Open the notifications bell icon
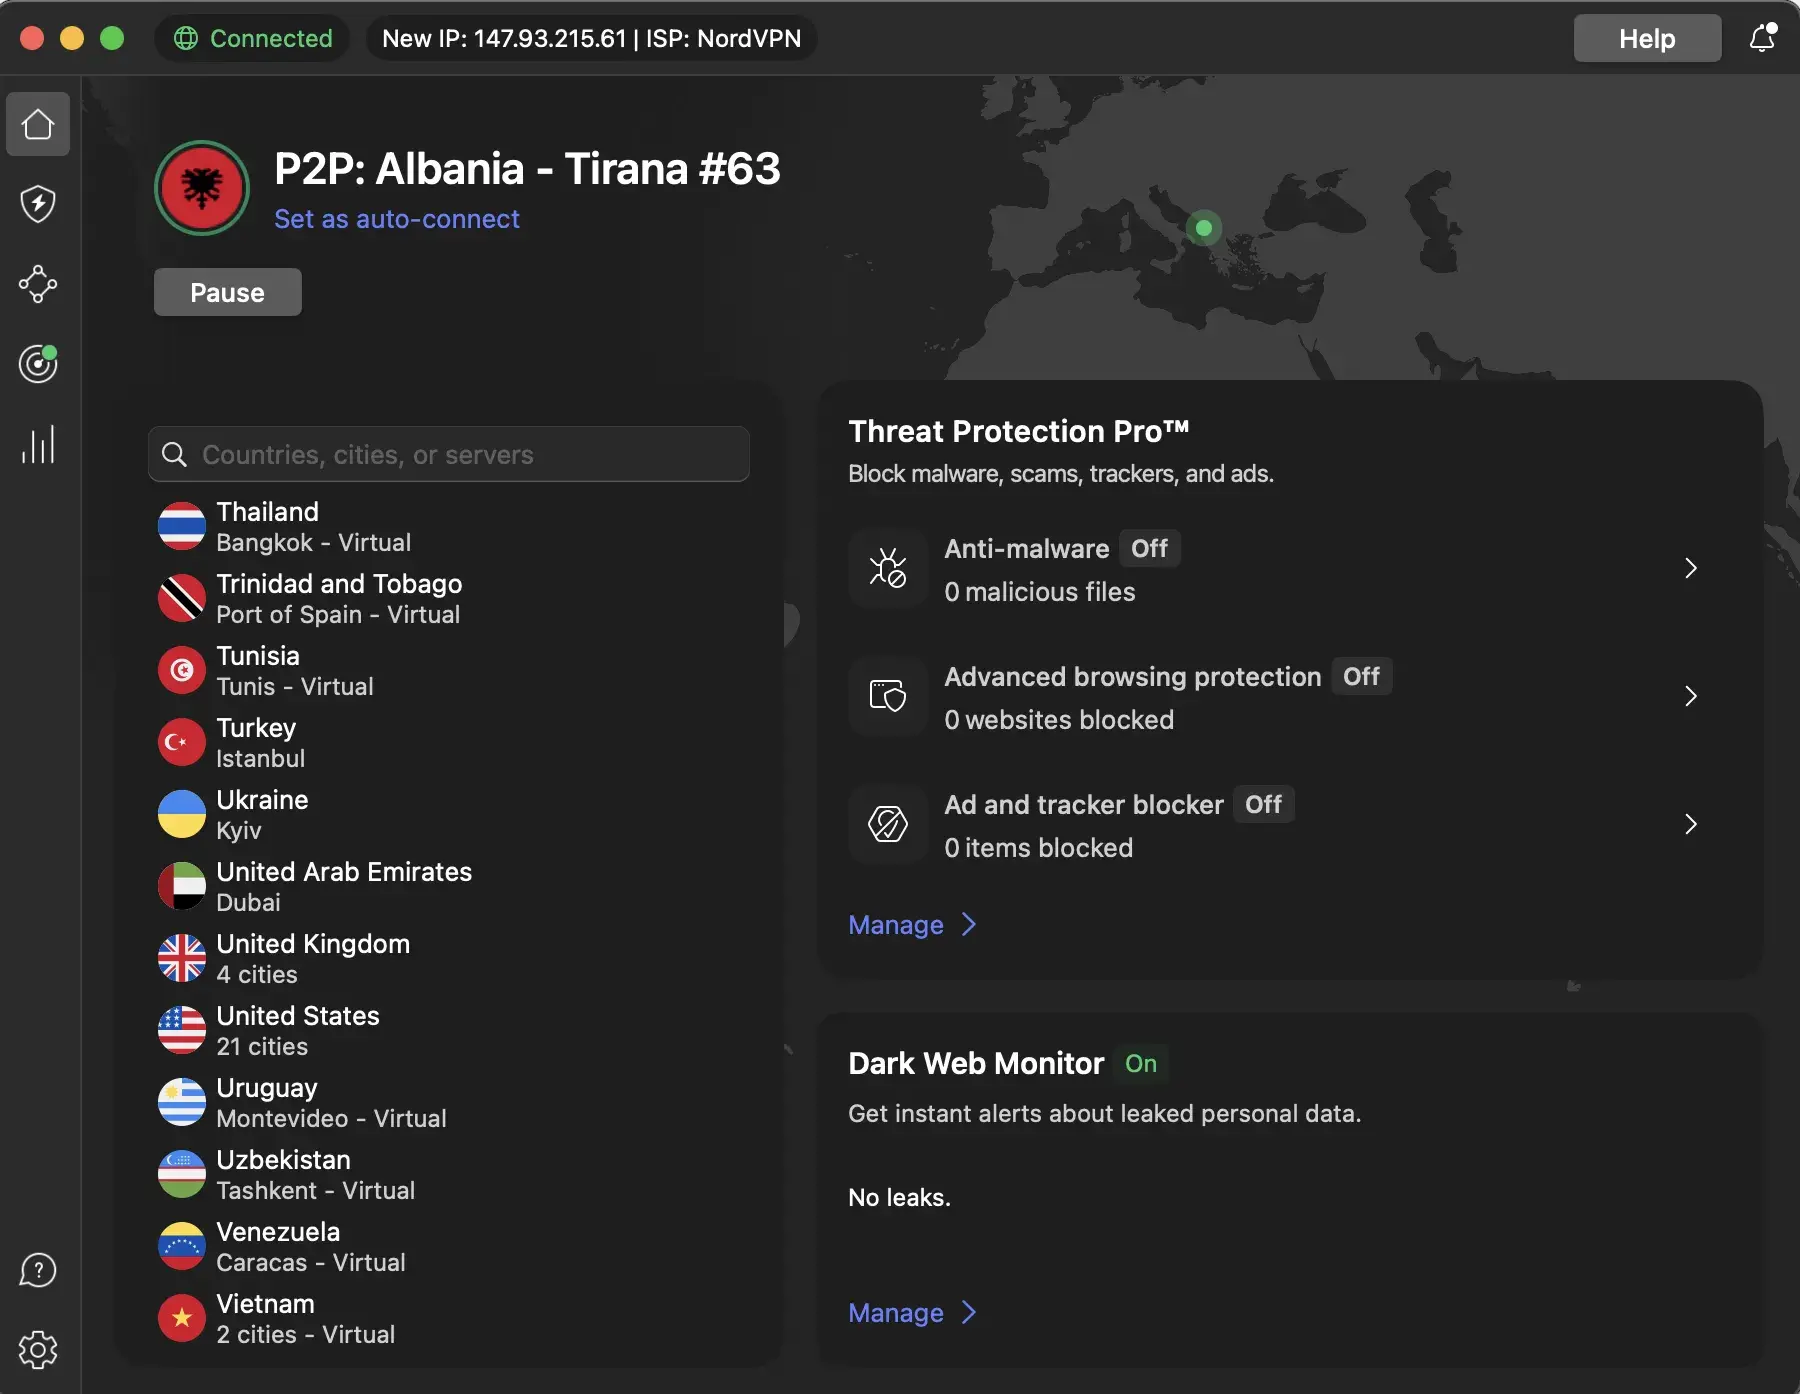Screen dimensions: 1800x1394 [x=1762, y=38]
